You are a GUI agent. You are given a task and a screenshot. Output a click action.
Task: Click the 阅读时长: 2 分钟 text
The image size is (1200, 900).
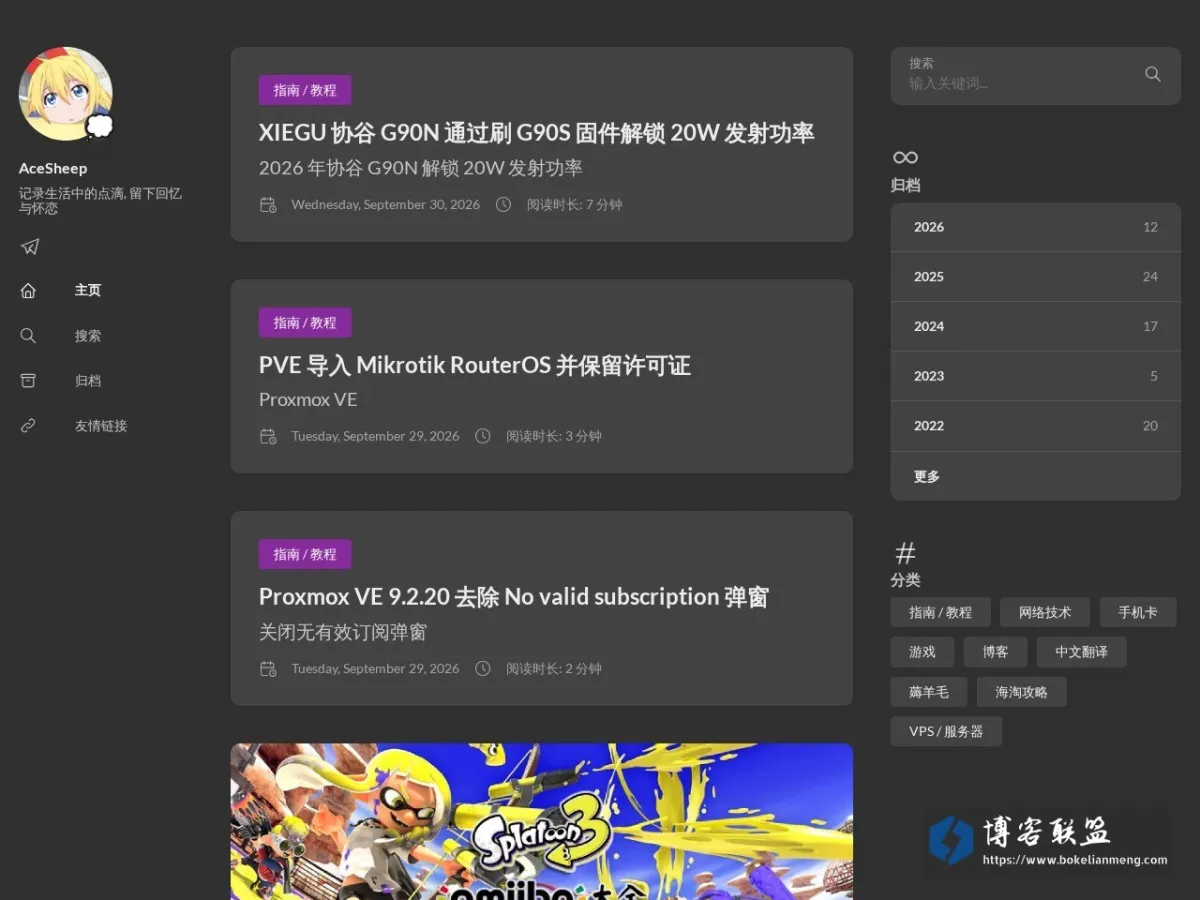tap(554, 668)
